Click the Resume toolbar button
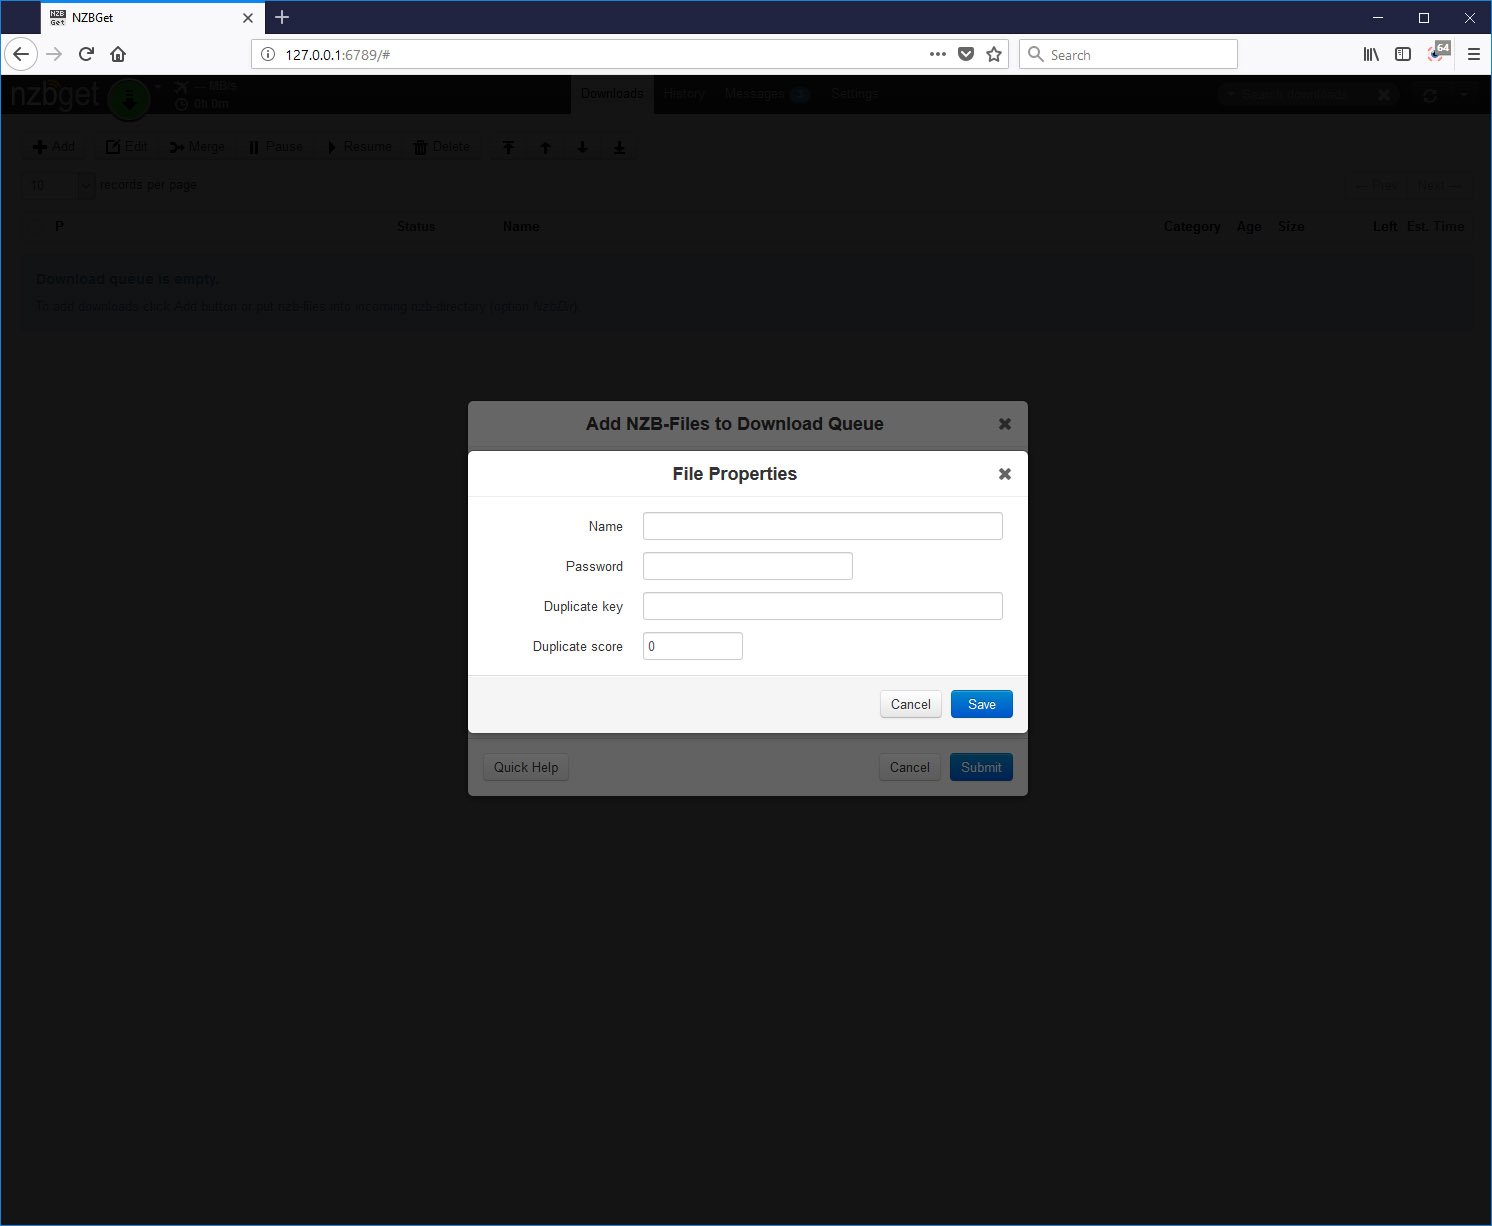This screenshot has height=1226, width=1492. [359, 147]
